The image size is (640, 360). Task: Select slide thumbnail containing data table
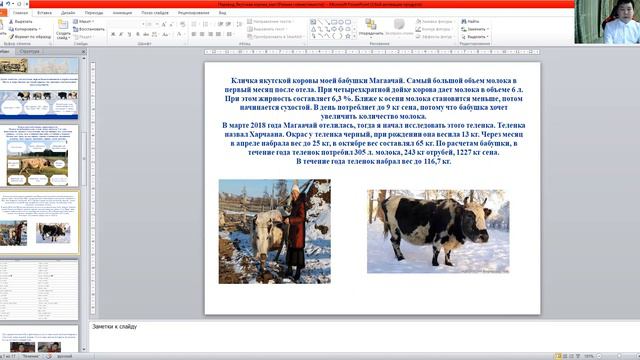tap(39, 289)
